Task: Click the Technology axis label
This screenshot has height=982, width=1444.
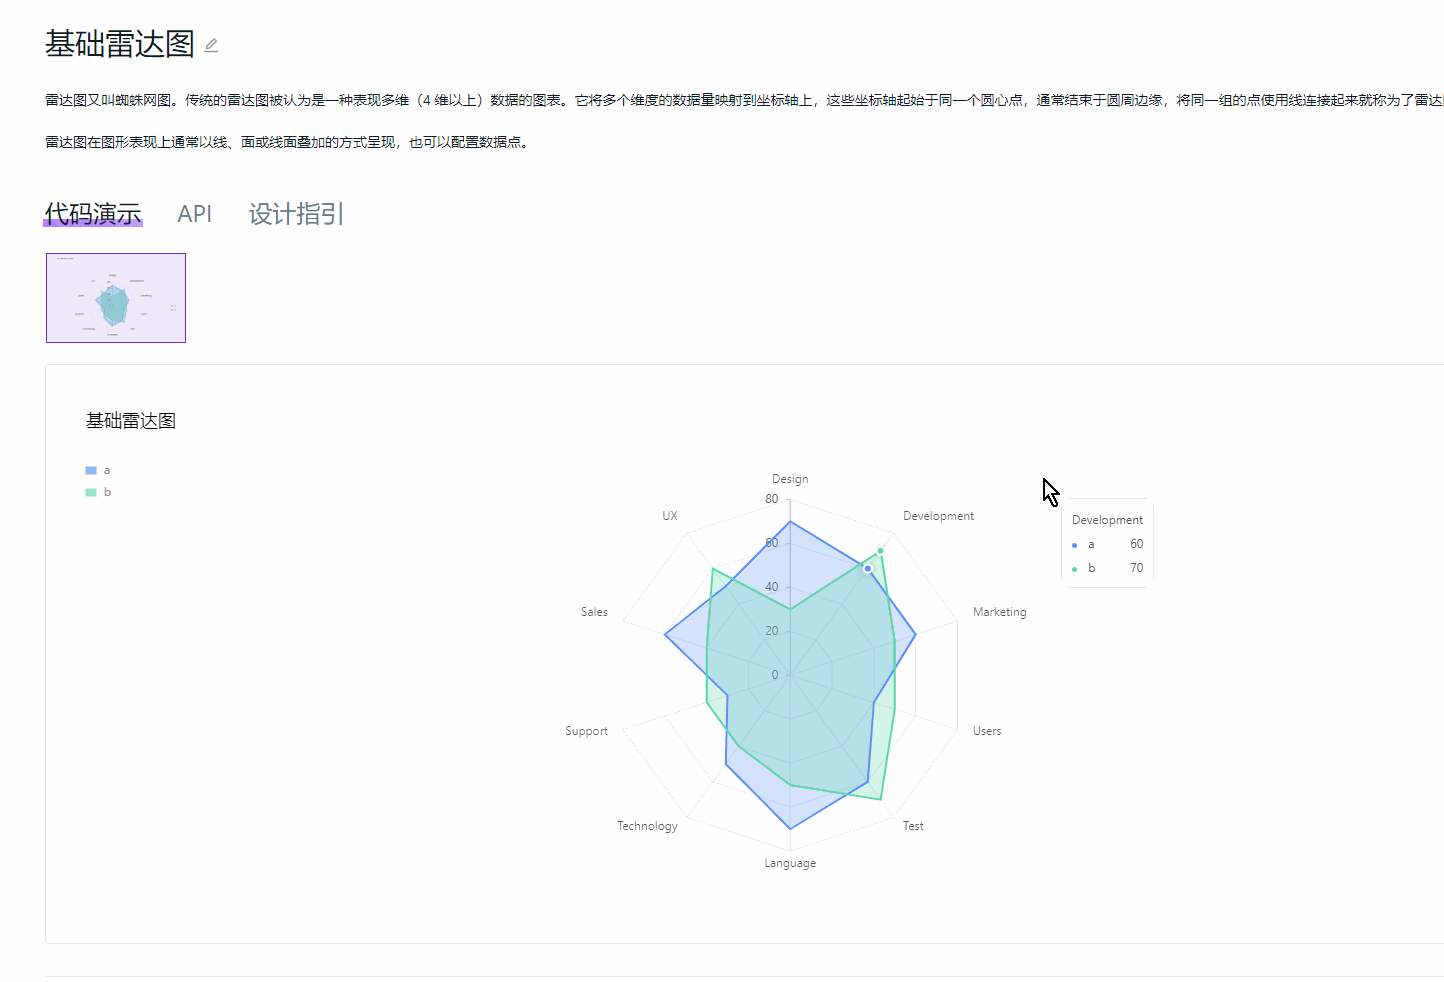Action: coord(647,825)
